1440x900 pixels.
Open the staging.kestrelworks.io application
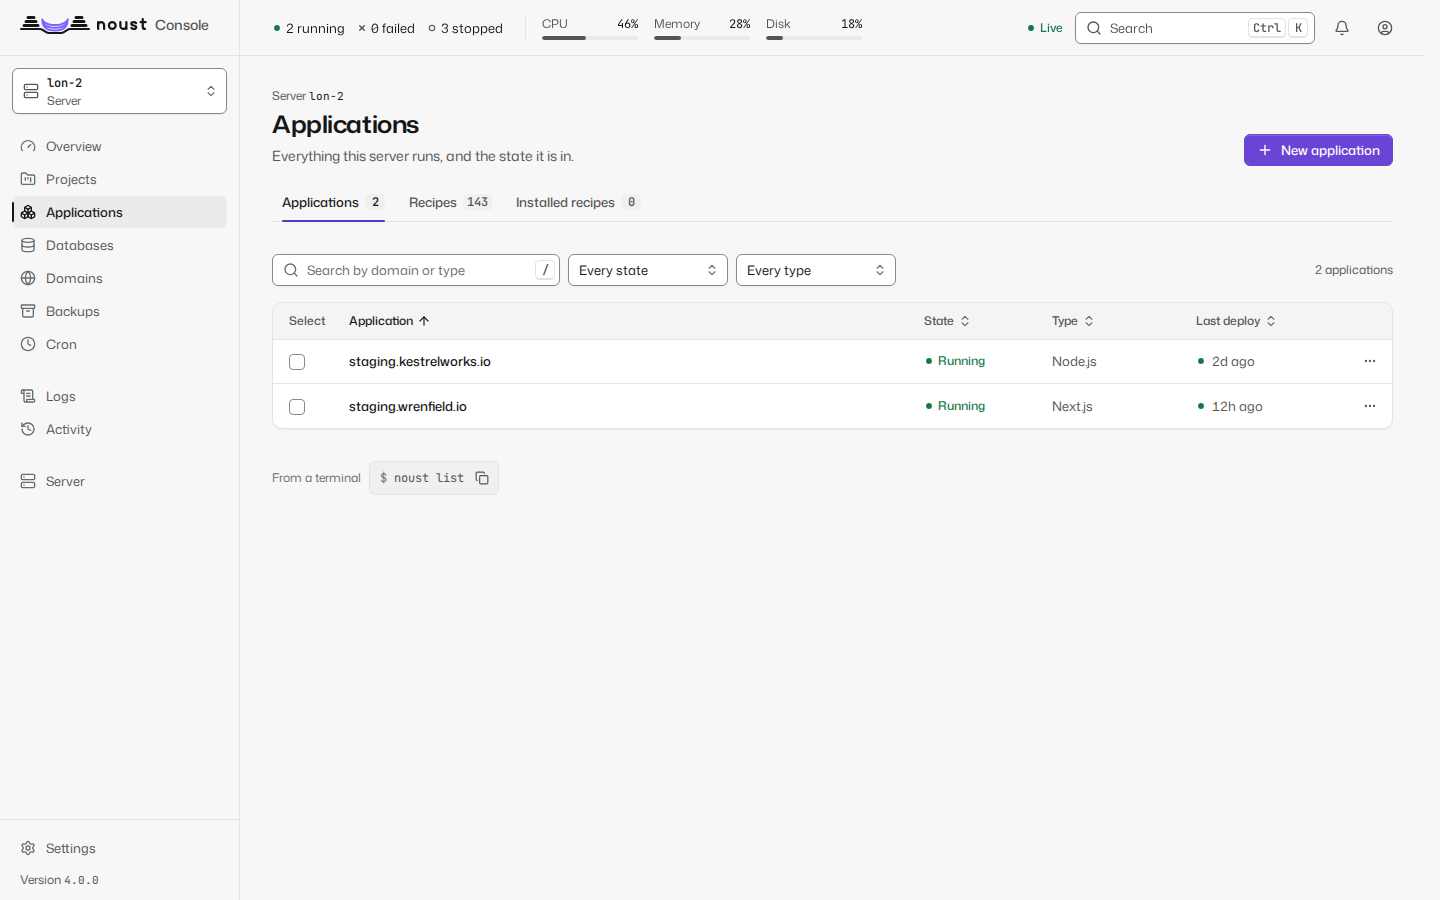[x=420, y=361]
